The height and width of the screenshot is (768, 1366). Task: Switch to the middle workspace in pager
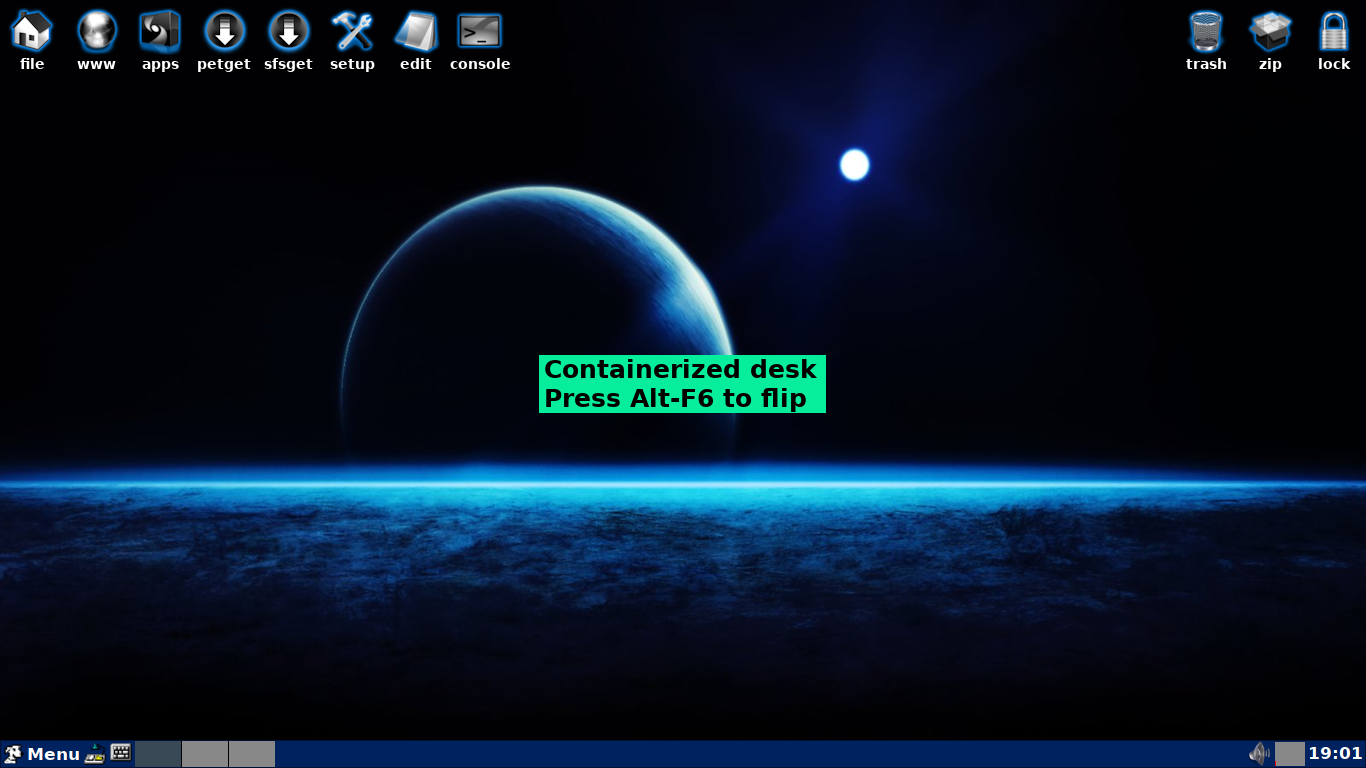pos(205,754)
